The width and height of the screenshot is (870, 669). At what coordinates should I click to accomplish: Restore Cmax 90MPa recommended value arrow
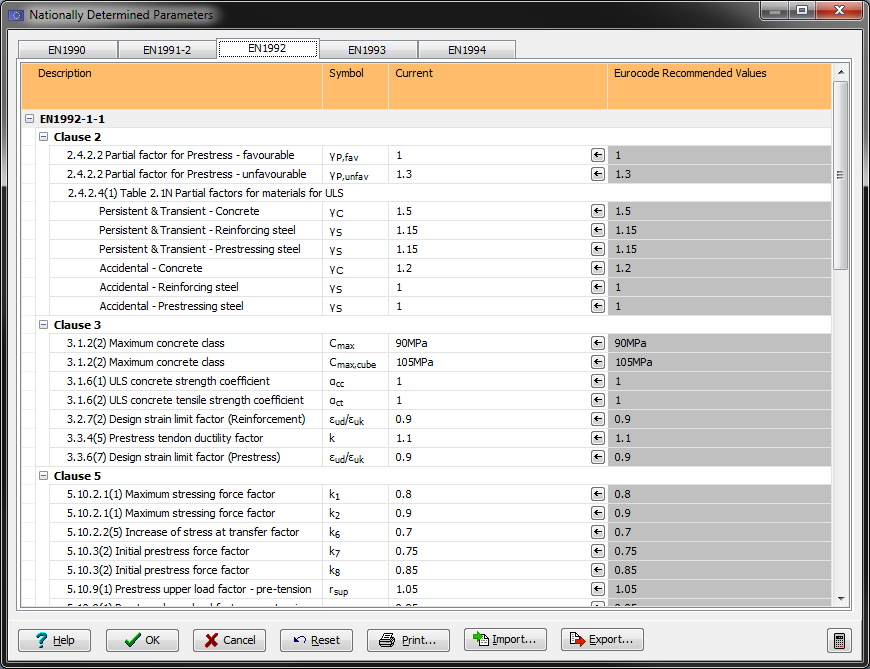pyautogui.click(x=598, y=343)
